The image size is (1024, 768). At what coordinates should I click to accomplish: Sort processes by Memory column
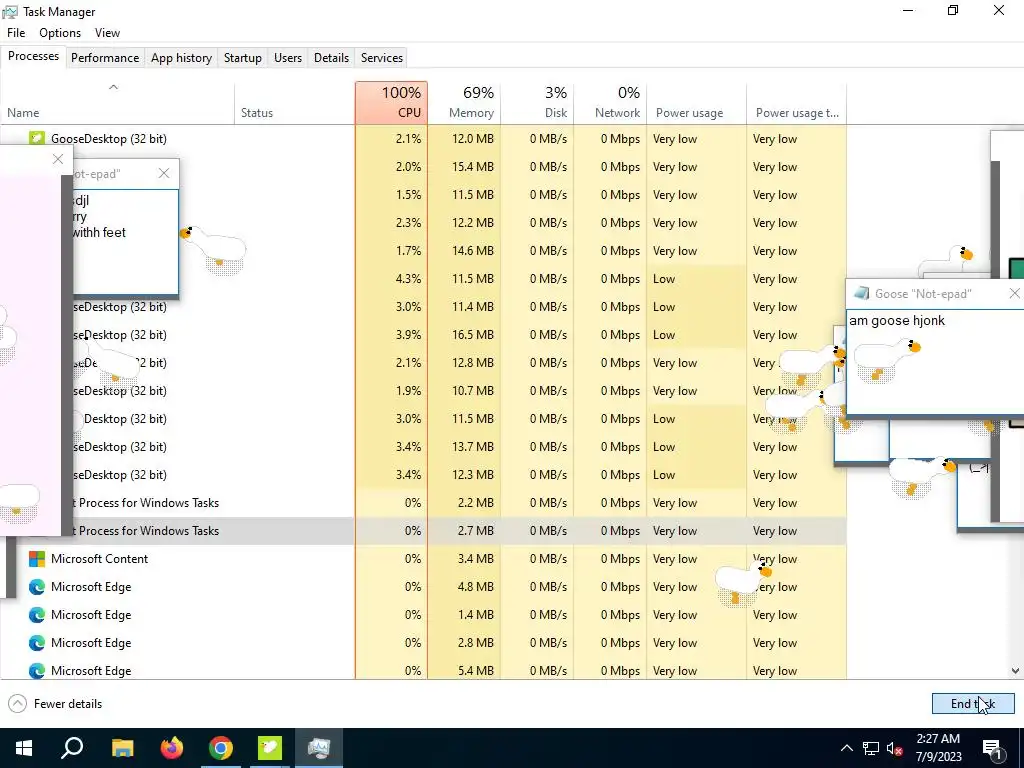tap(464, 103)
